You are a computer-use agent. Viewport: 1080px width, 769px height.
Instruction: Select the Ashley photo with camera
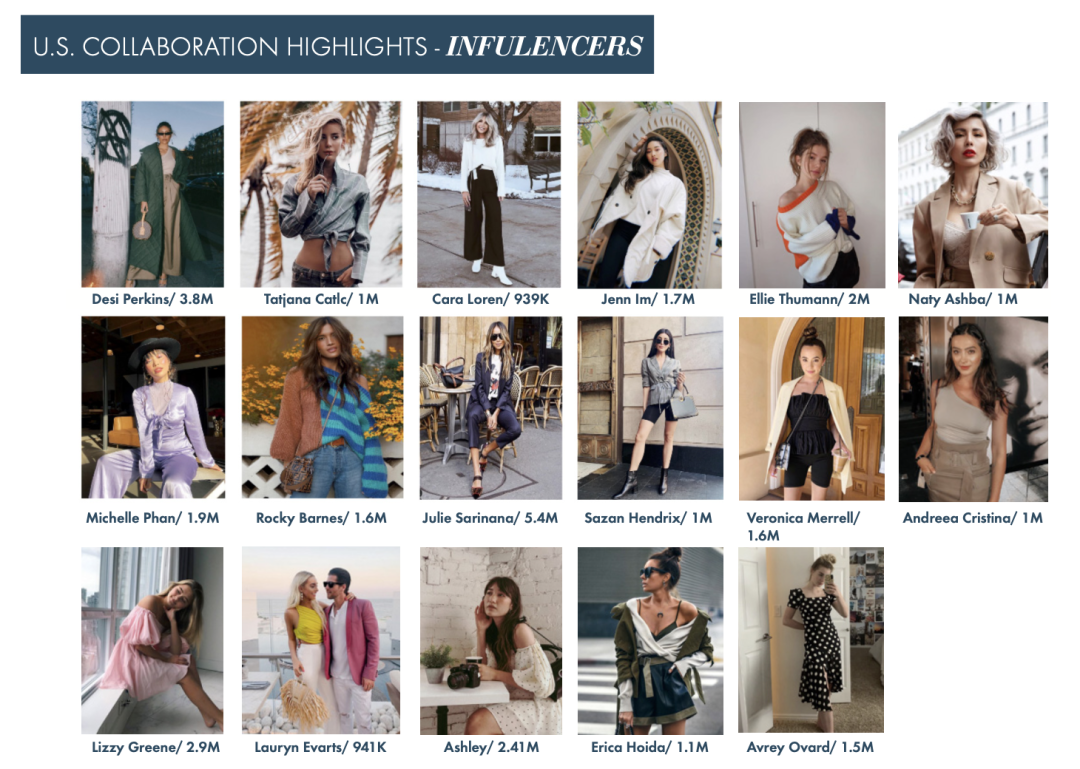(x=491, y=641)
